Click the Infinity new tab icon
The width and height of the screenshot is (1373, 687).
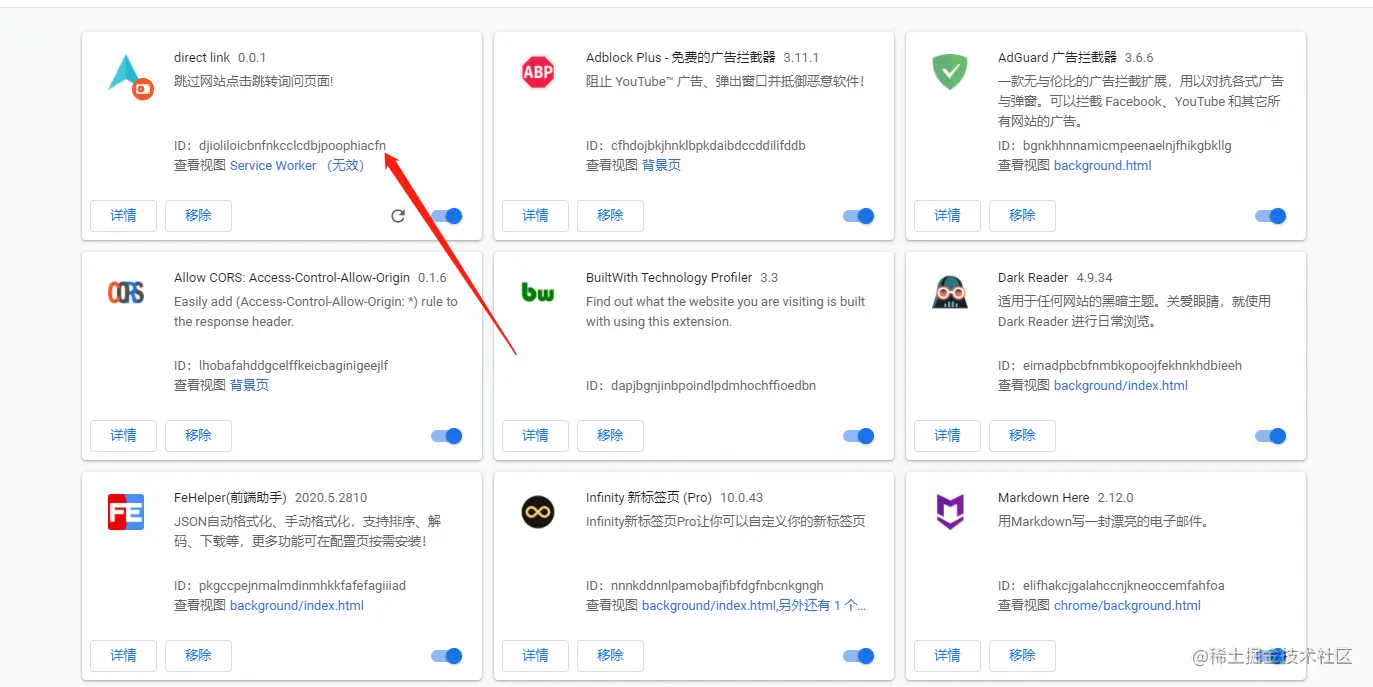pos(538,512)
